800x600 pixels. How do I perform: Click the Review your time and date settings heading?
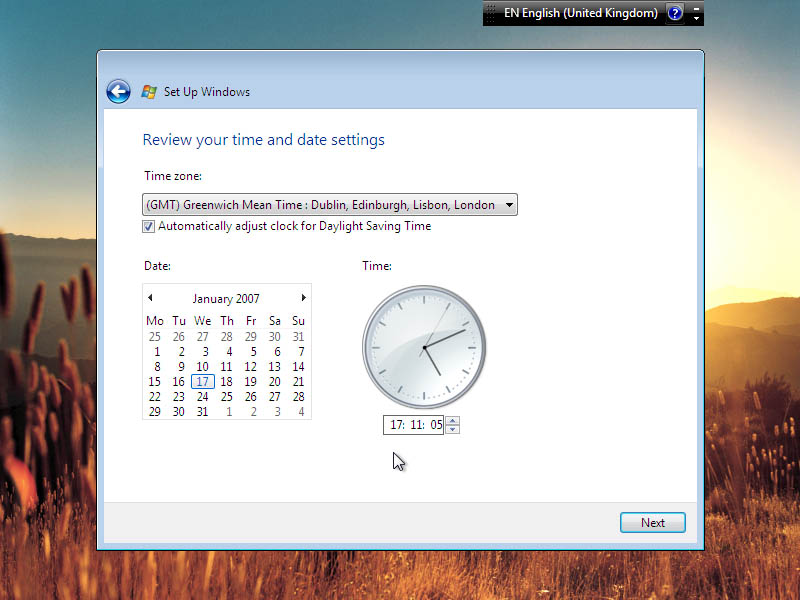pyautogui.click(x=263, y=140)
